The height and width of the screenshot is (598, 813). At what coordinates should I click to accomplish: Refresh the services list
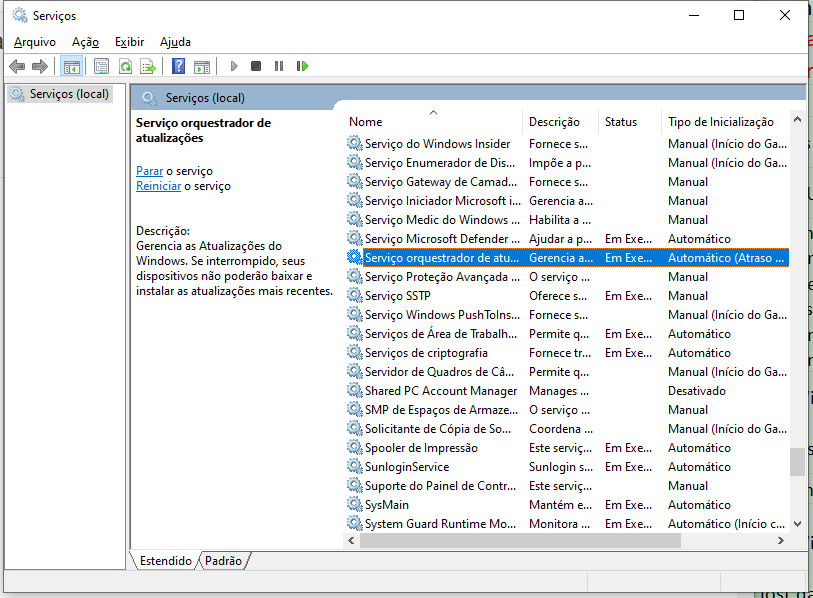(124, 66)
